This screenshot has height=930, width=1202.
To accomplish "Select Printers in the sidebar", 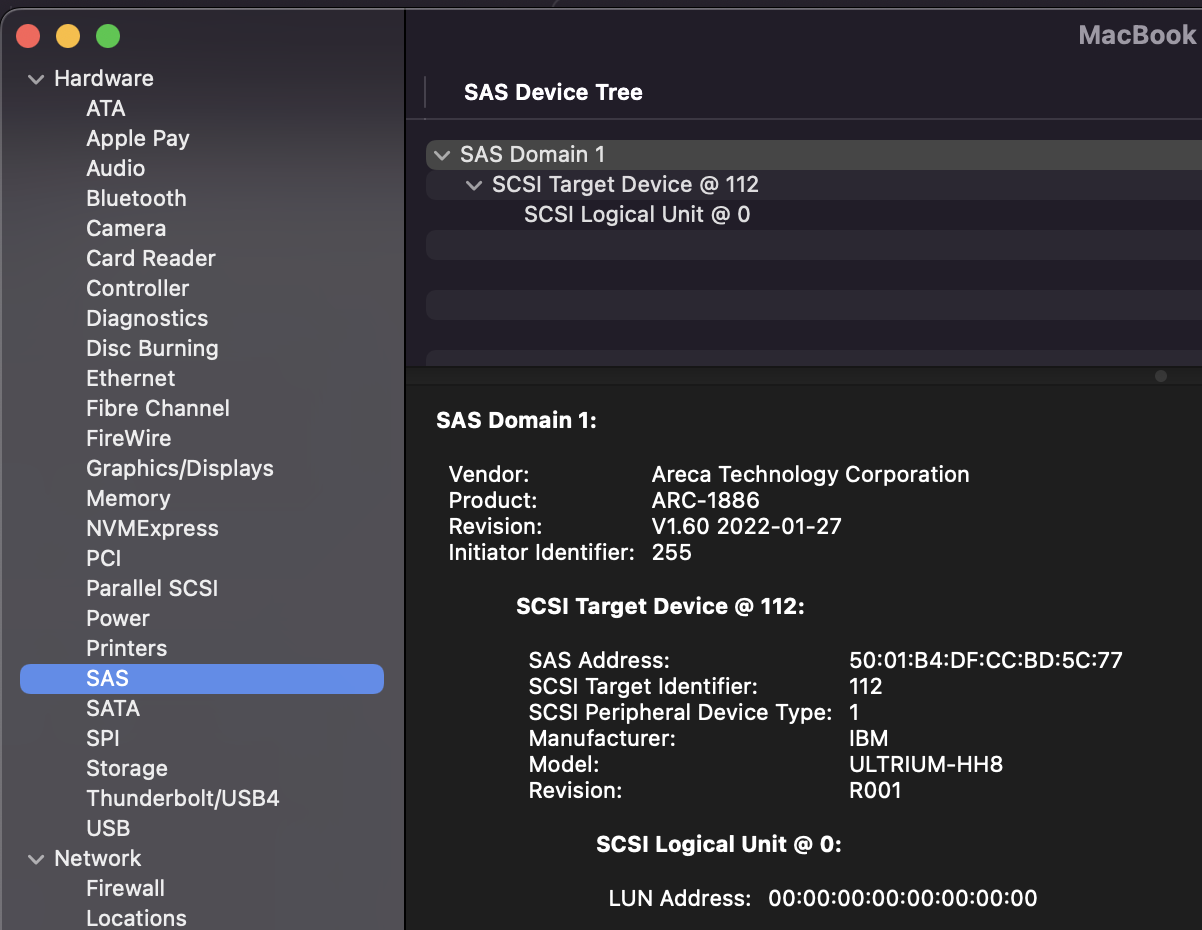I will click(126, 648).
